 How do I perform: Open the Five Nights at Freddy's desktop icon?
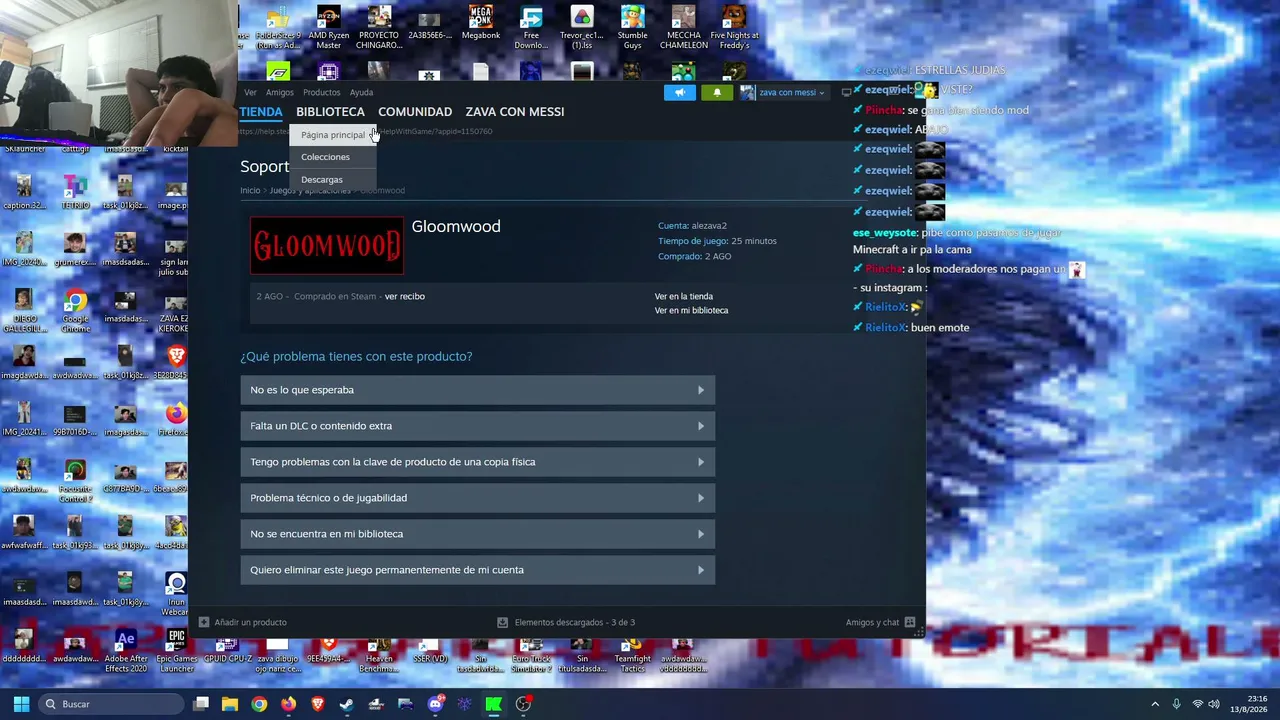735,27
